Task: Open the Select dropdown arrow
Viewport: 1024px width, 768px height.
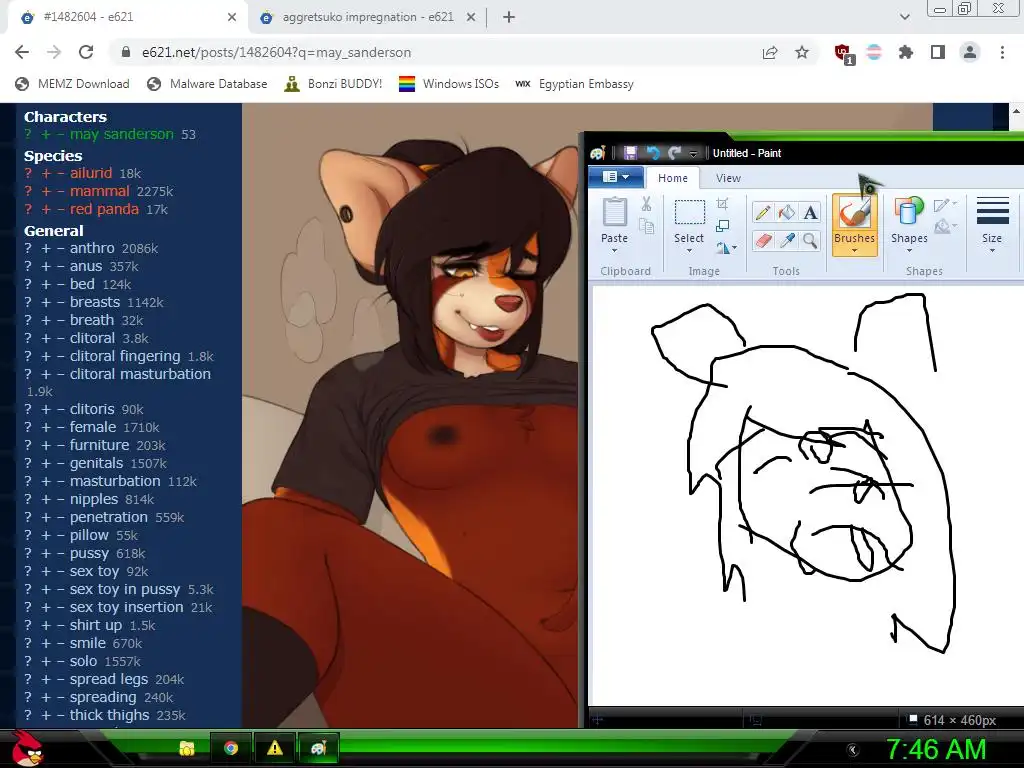Action: coord(689,251)
